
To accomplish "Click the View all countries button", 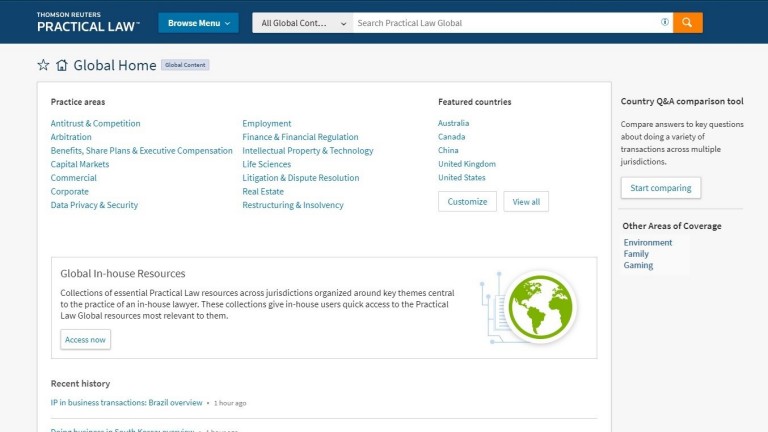I will pyautogui.click(x=526, y=202).
